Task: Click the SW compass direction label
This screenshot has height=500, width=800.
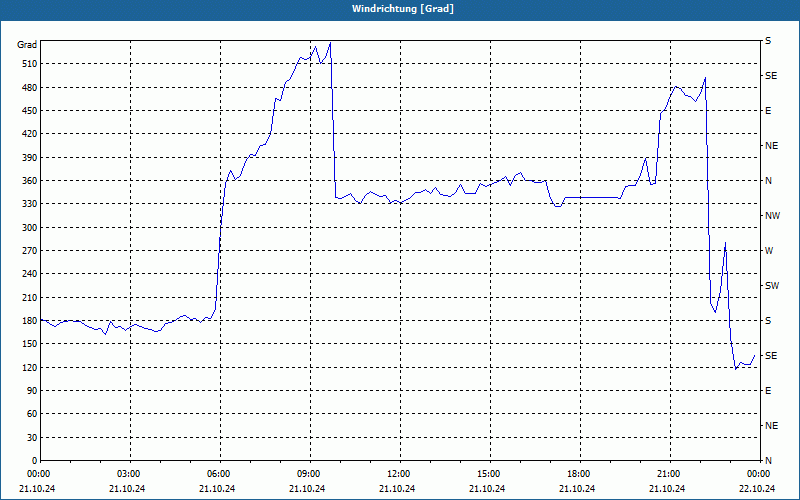Action: (x=772, y=286)
